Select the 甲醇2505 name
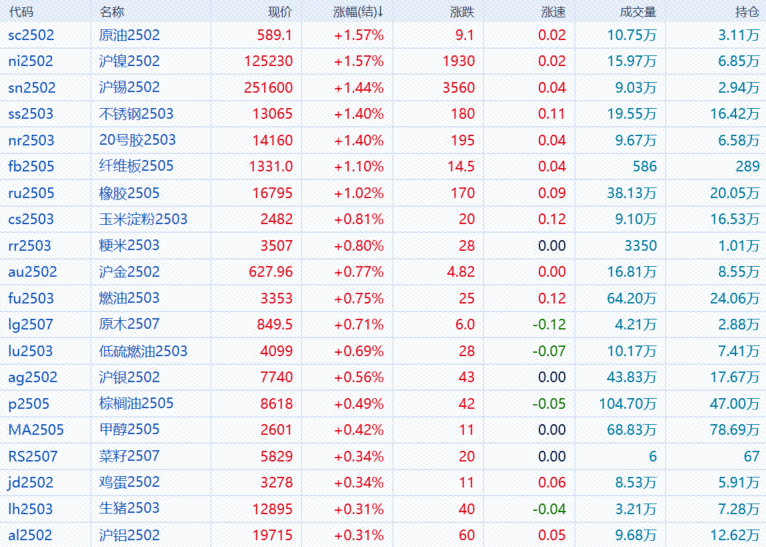 point(129,430)
